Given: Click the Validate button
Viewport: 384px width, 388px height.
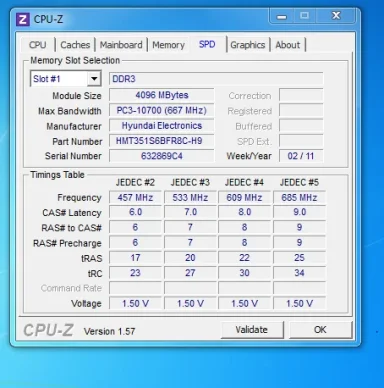Looking at the screenshot, I should [252, 330].
